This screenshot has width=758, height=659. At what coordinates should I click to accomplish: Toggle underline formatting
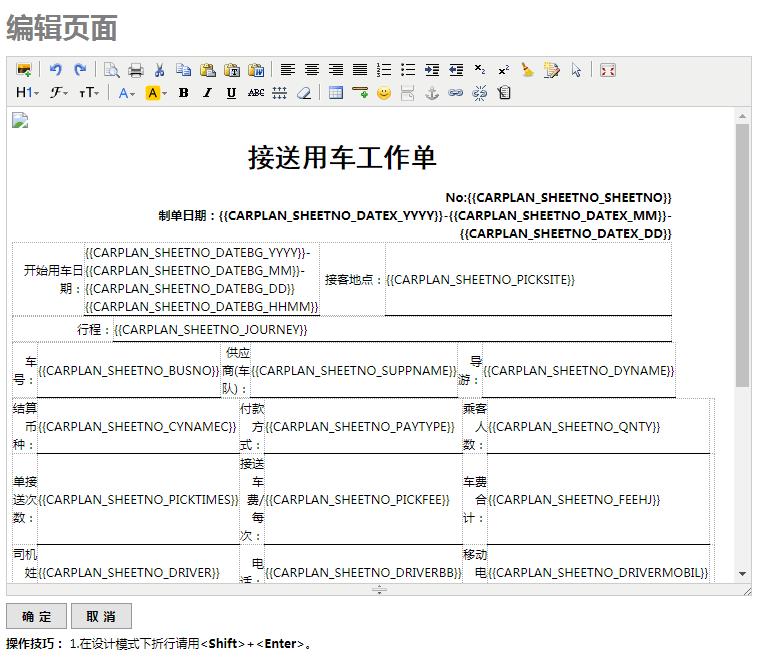232,92
